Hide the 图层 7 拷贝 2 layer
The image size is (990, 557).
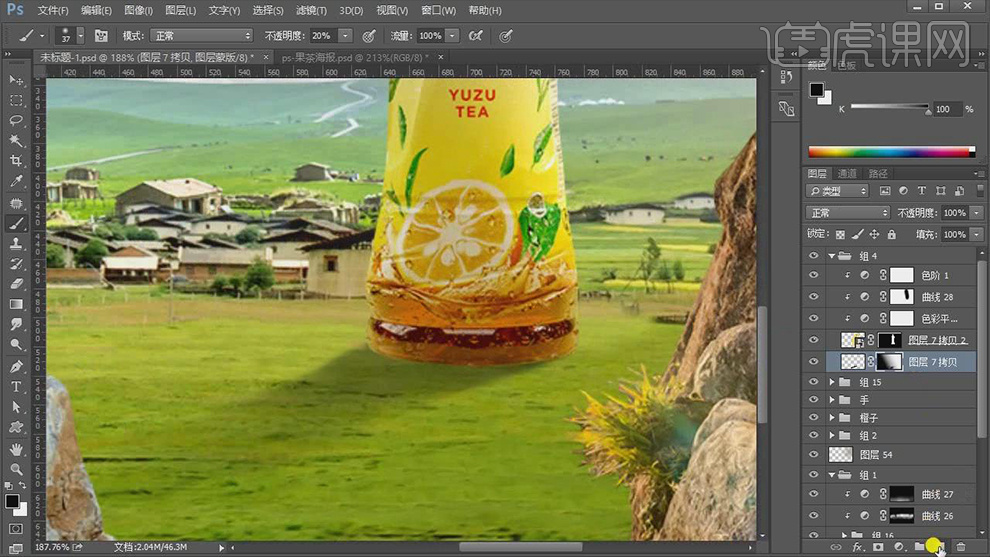[813, 340]
